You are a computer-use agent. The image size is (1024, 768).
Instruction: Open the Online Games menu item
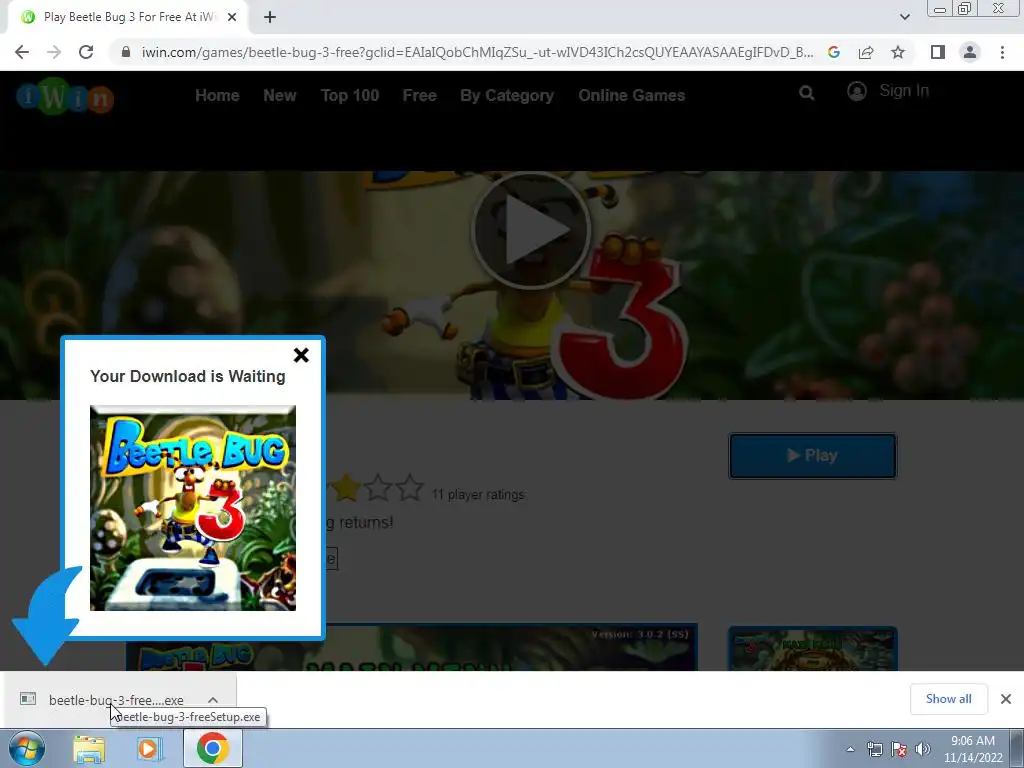[632, 95]
